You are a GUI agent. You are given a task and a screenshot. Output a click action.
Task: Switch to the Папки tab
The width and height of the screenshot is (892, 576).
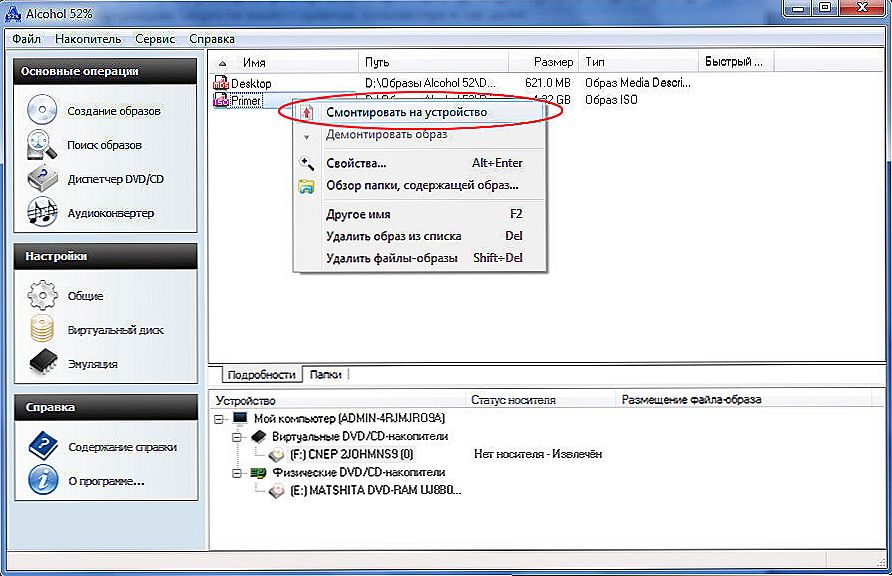(325, 374)
